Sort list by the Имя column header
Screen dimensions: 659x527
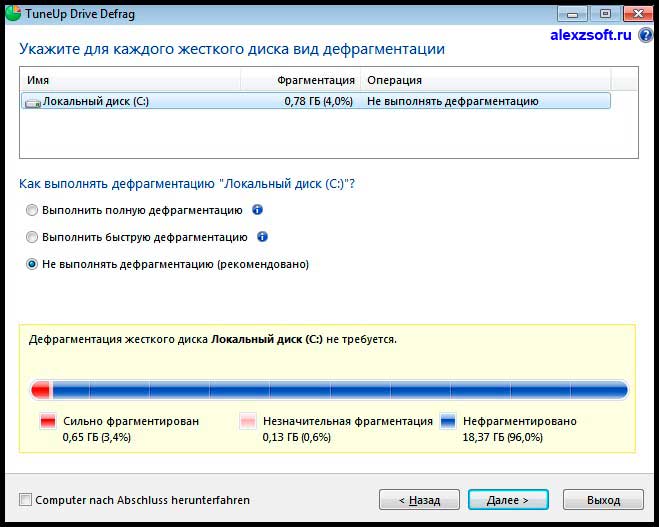click(x=130, y=80)
